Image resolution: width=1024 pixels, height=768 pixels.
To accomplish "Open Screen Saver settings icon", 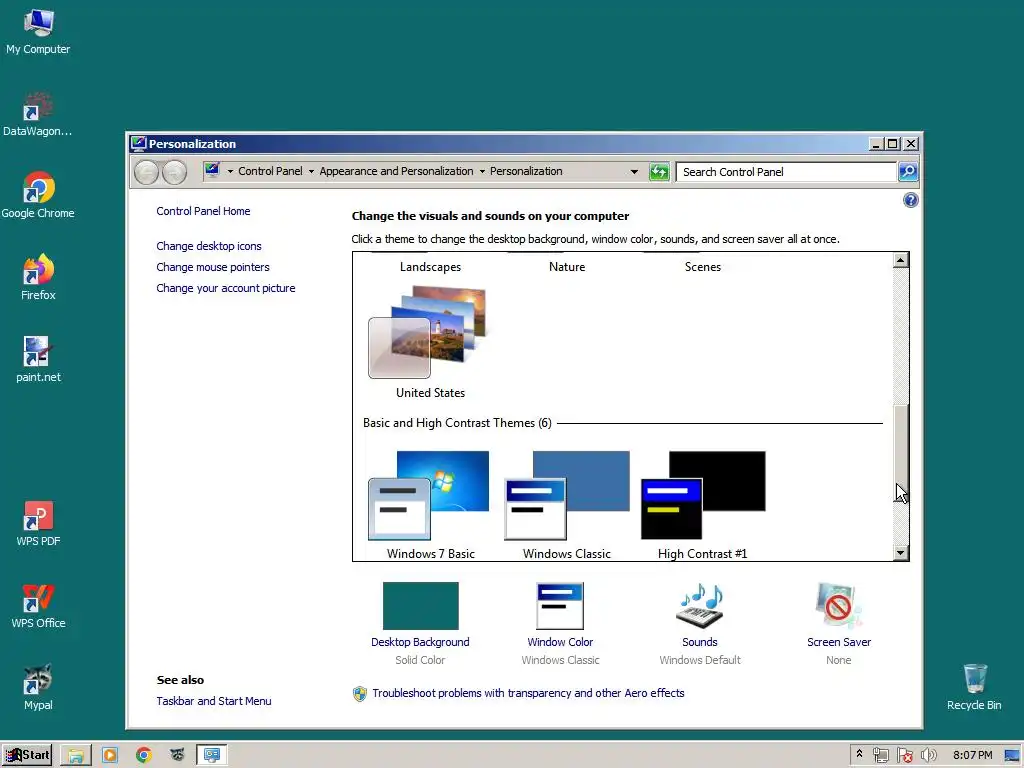I will (839, 605).
